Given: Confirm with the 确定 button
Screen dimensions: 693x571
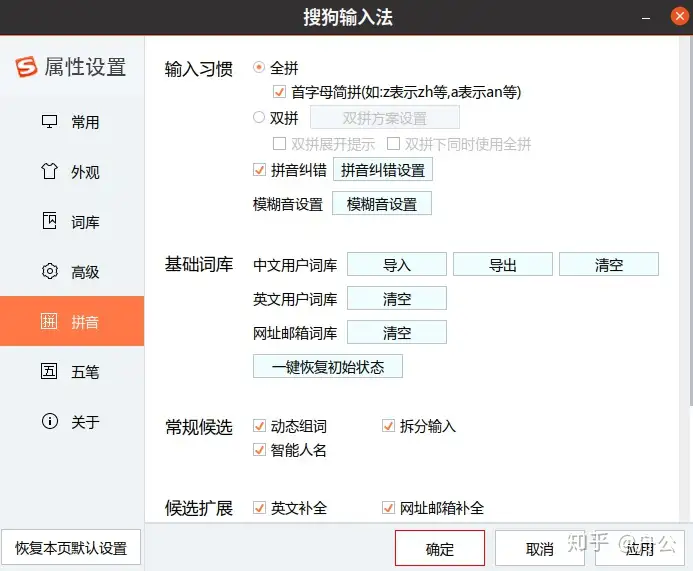Looking at the screenshot, I should (x=440, y=548).
